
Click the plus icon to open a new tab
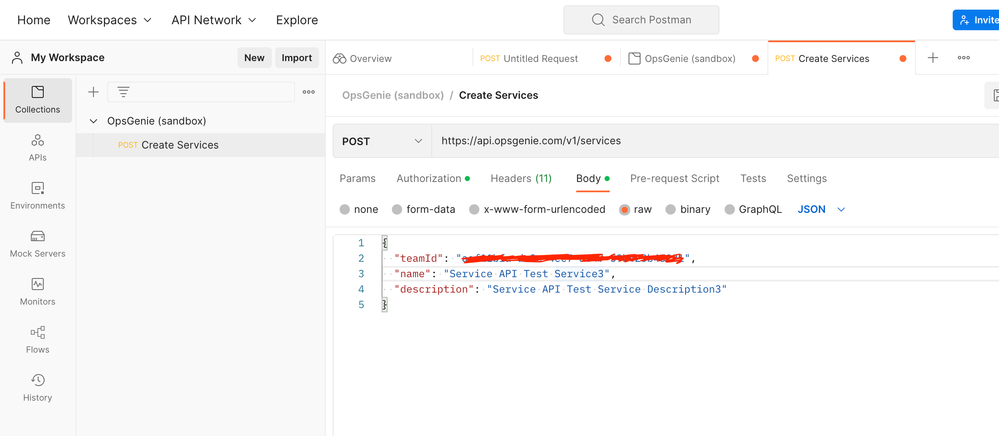[x=933, y=58]
